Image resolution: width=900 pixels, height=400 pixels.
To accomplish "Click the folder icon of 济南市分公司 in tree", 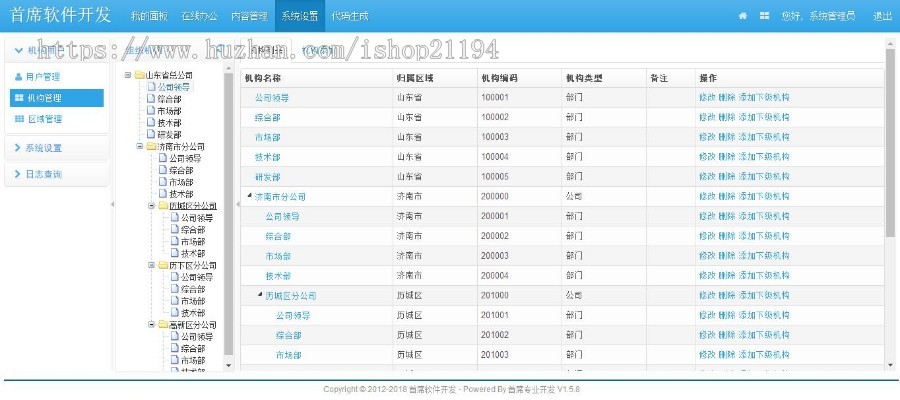I will (151, 146).
